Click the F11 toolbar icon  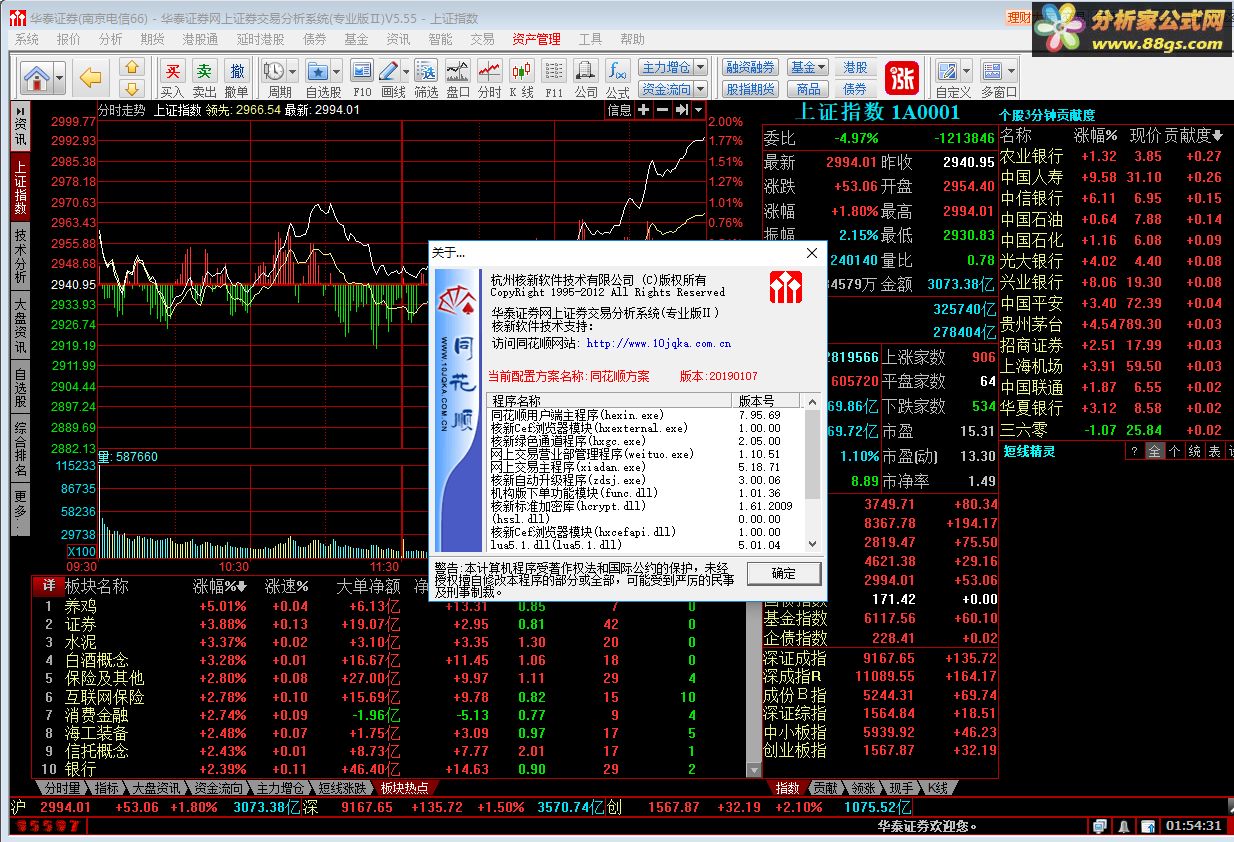[554, 77]
